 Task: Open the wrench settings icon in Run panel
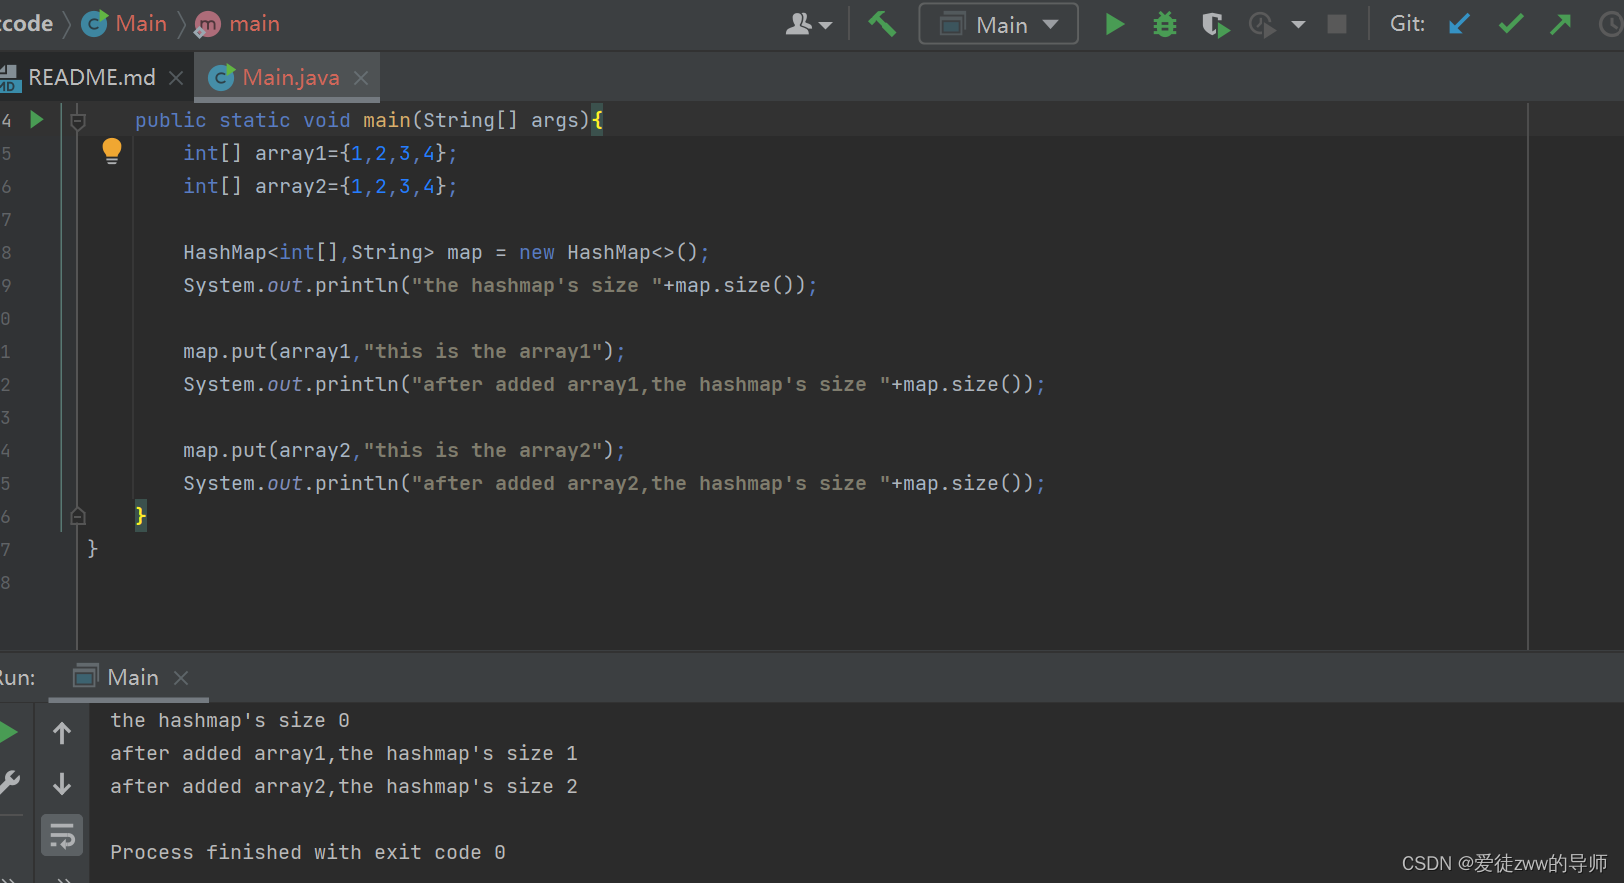(9, 782)
